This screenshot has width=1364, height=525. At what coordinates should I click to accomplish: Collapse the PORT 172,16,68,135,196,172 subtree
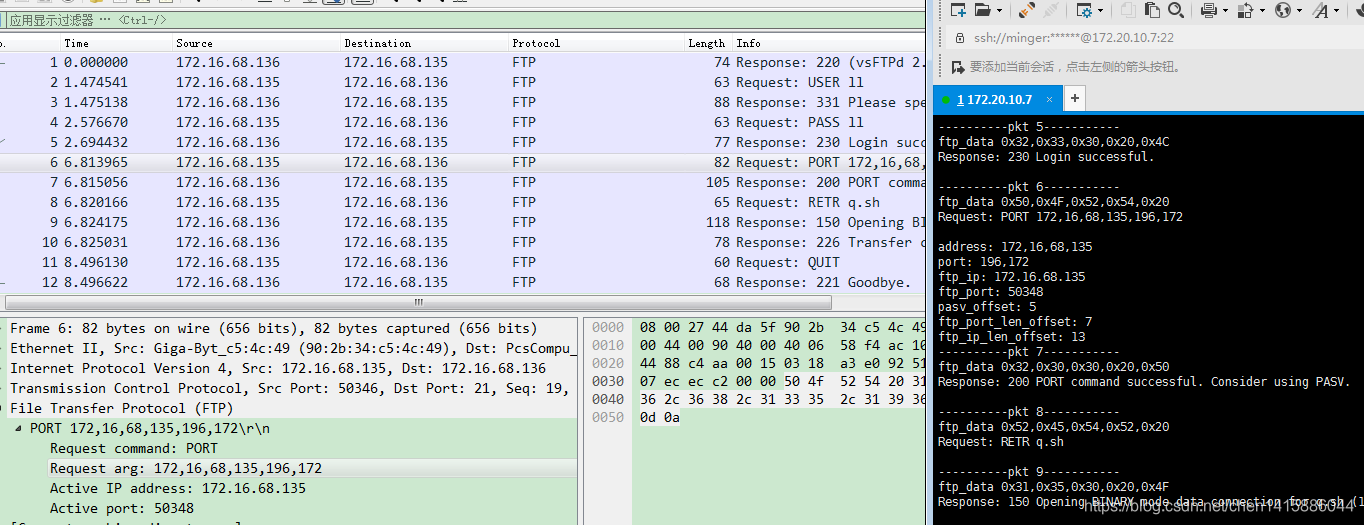tap(20, 428)
